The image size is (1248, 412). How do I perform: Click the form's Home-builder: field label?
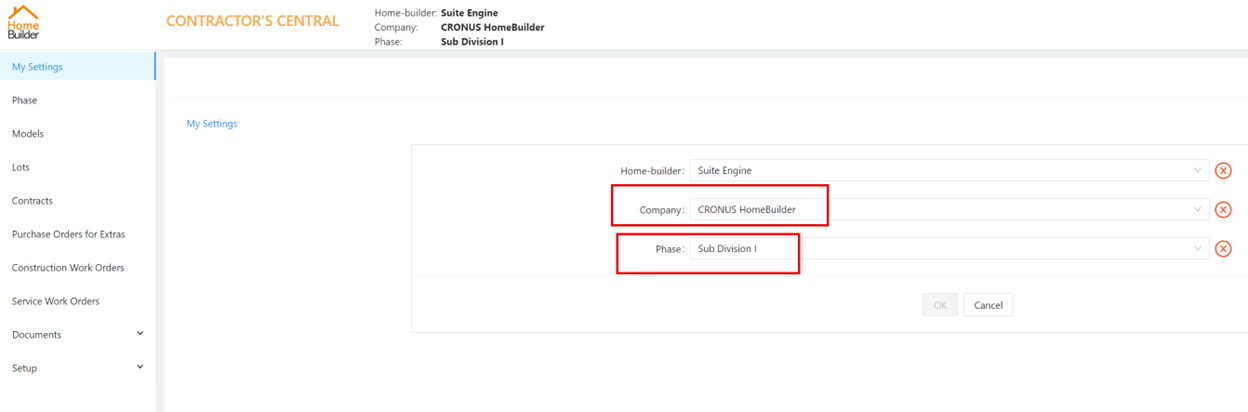(x=653, y=171)
